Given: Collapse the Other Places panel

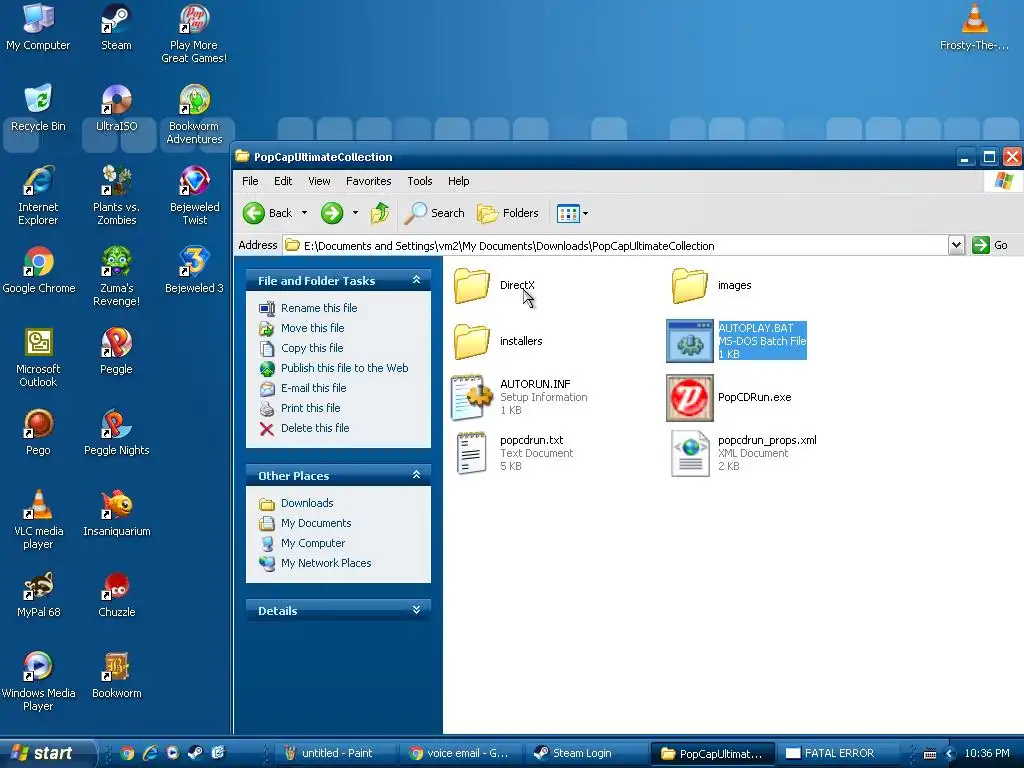Looking at the screenshot, I should (416, 475).
